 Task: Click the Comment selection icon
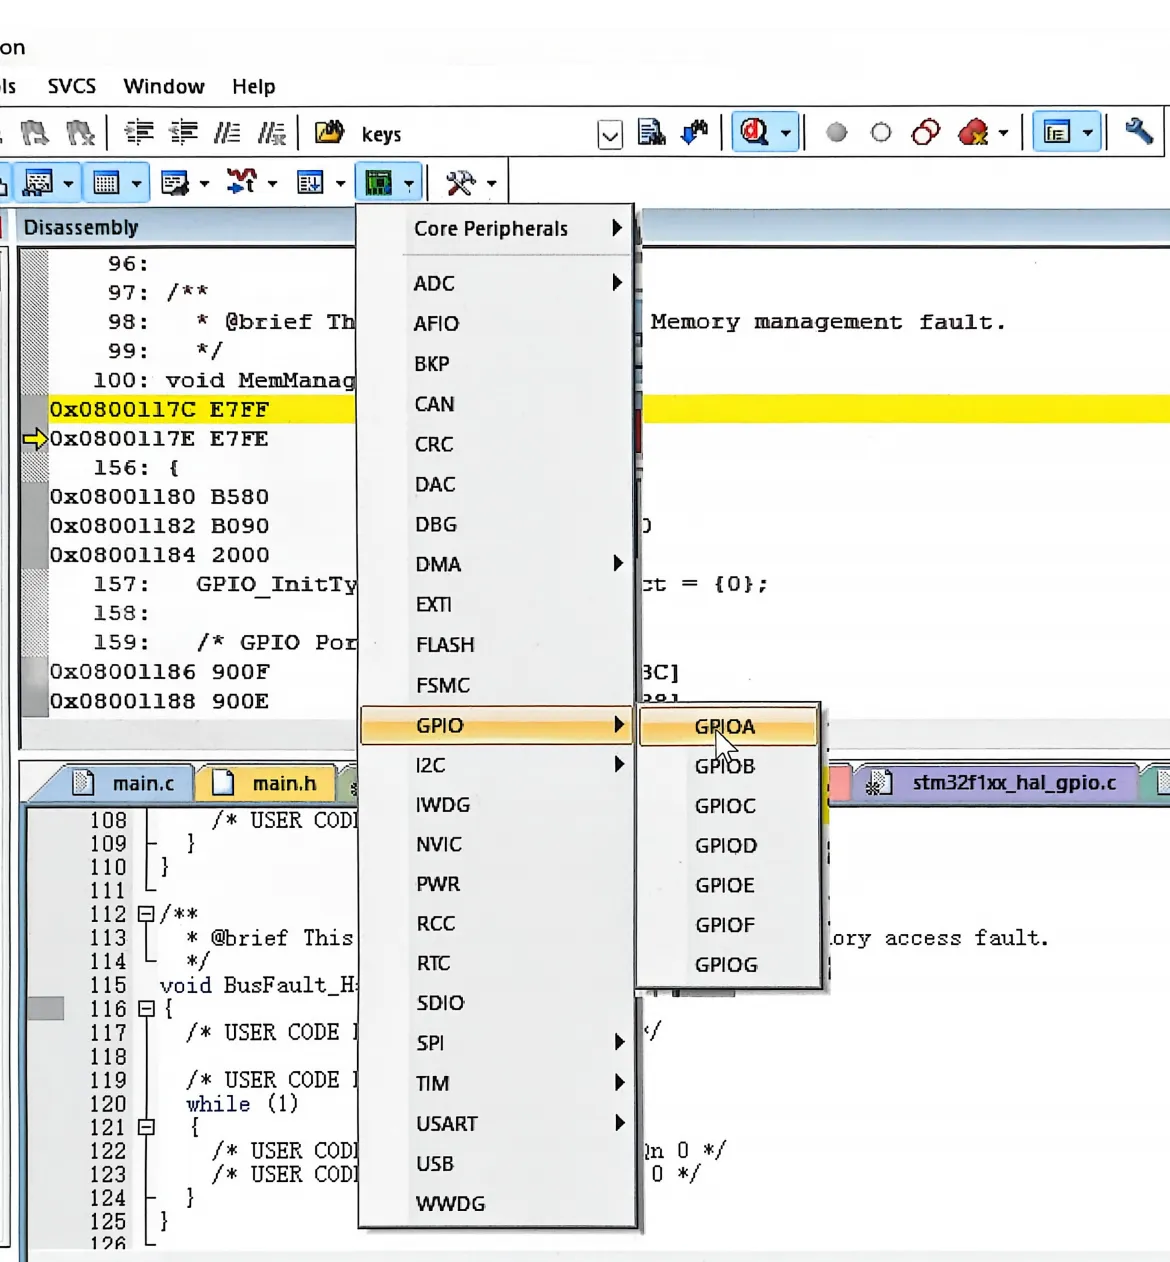click(228, 133)
